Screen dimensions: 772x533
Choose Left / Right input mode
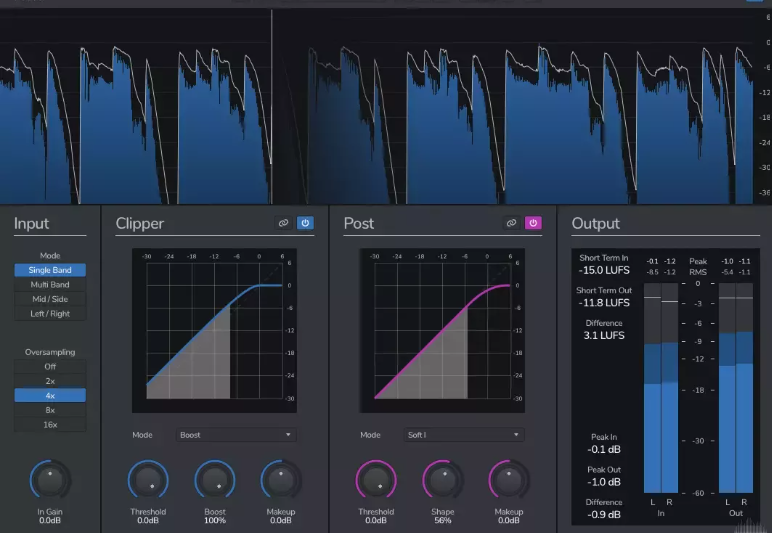50,314
